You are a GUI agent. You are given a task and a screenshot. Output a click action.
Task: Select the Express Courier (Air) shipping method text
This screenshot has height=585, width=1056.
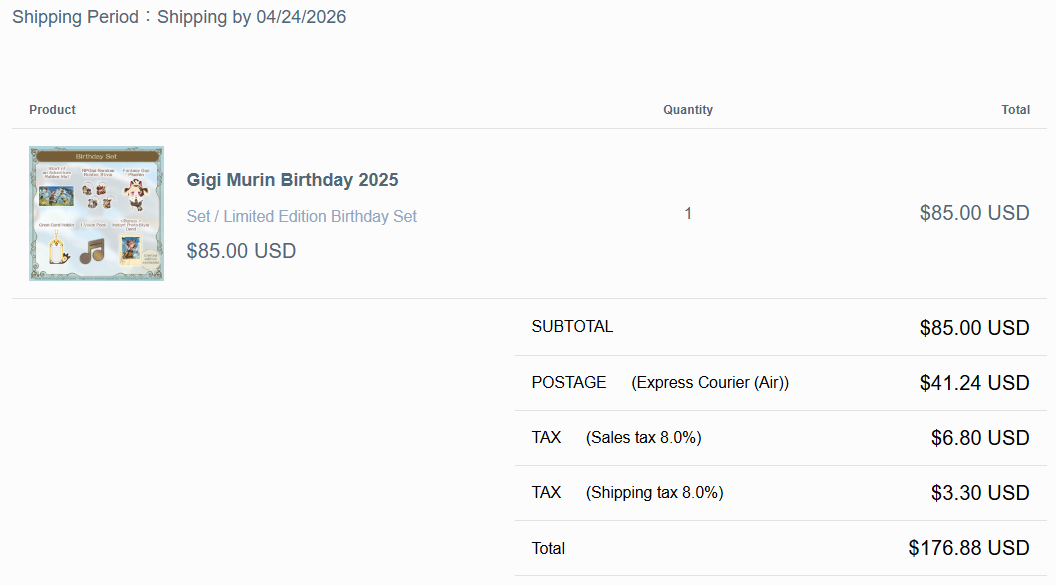710,383
